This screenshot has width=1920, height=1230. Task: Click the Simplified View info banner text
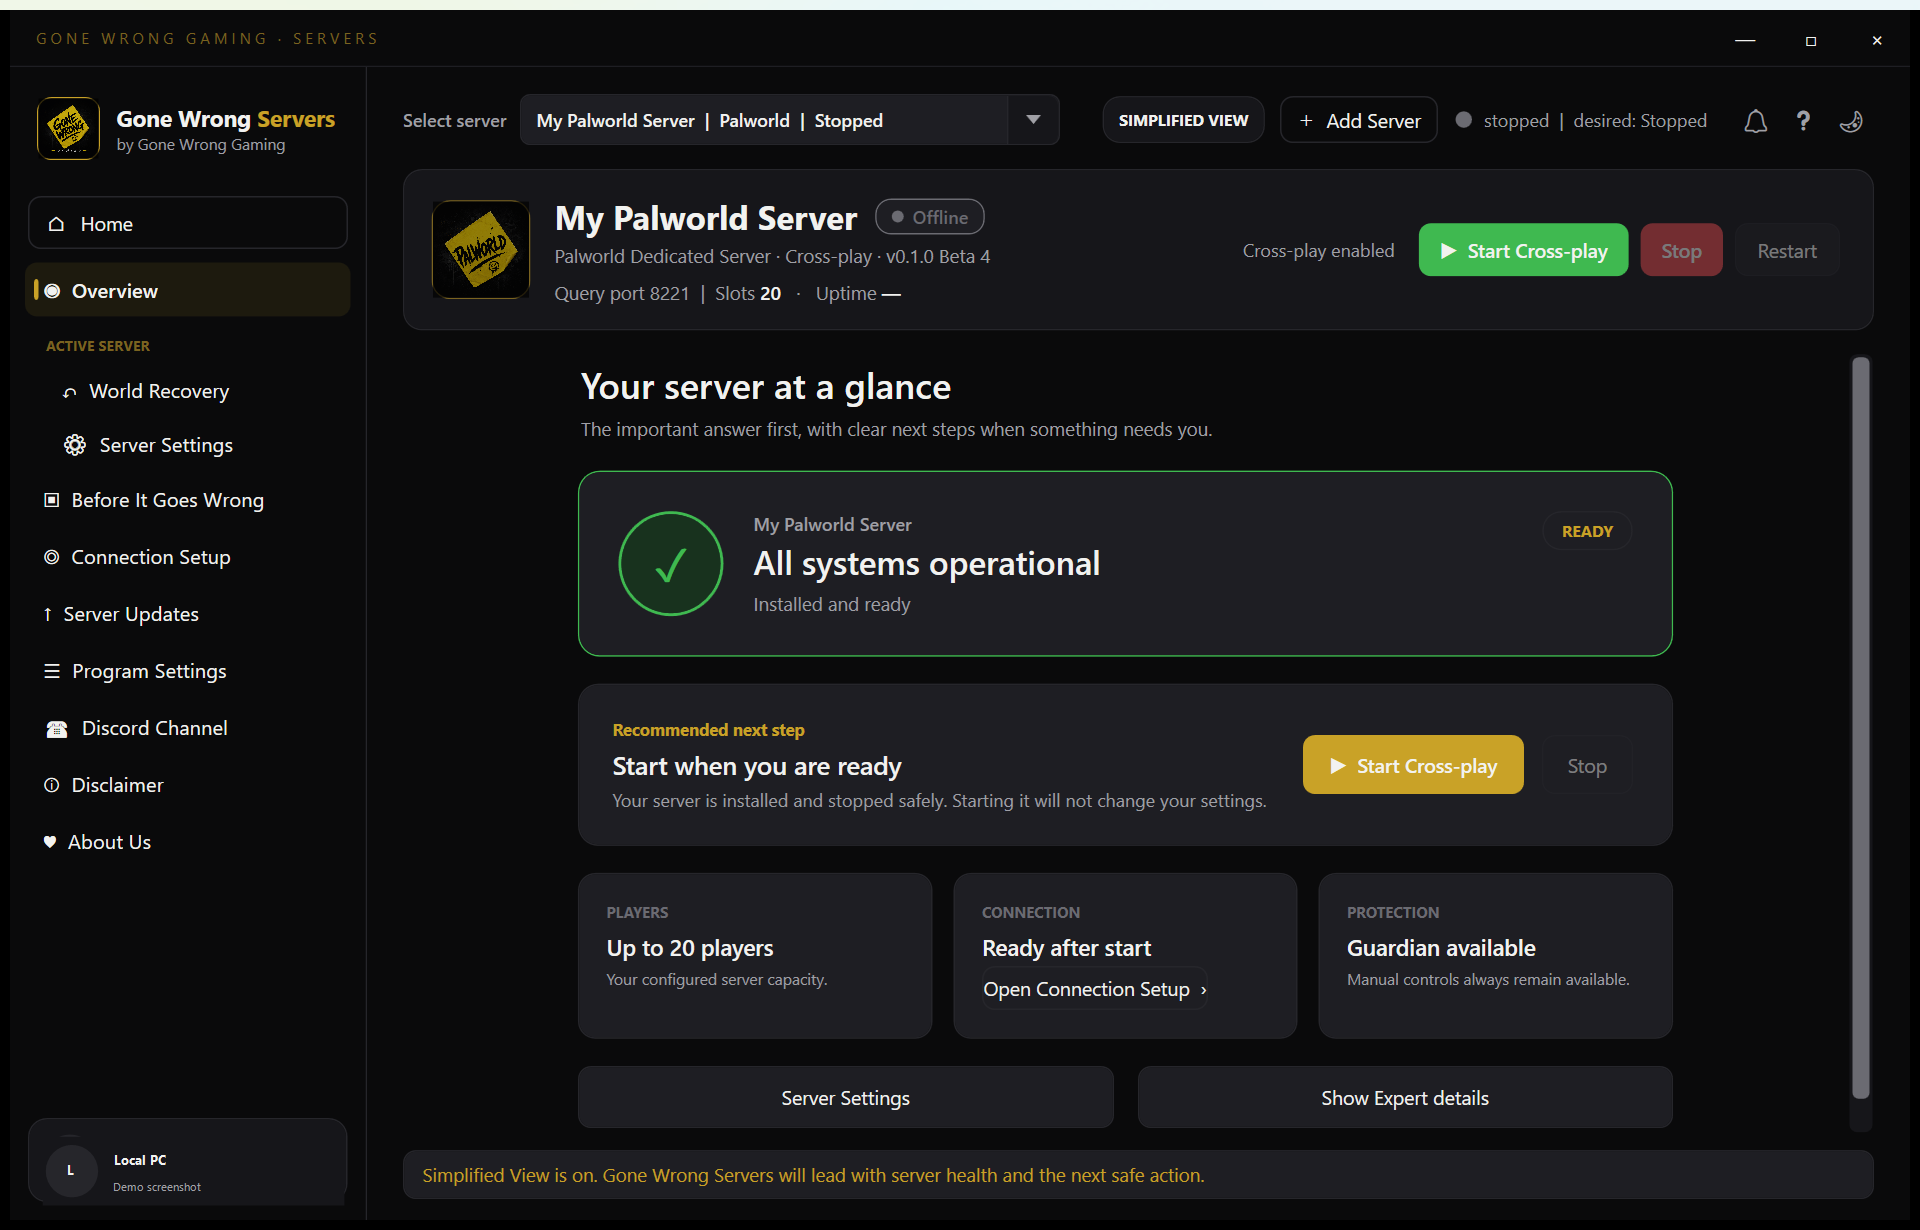(813, 1175)
